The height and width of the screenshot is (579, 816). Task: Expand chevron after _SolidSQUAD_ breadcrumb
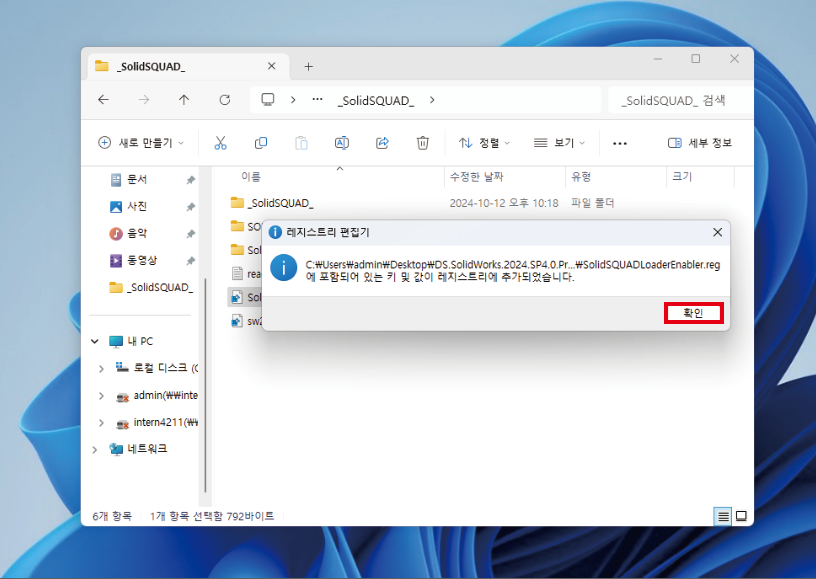coord(432,100)
